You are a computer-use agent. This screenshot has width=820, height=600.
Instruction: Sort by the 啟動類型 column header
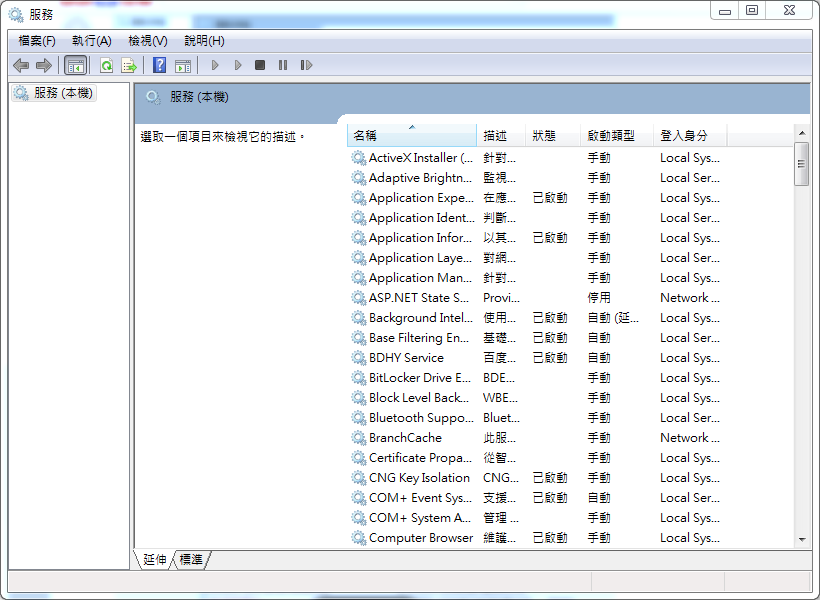[x=618, y=136]
